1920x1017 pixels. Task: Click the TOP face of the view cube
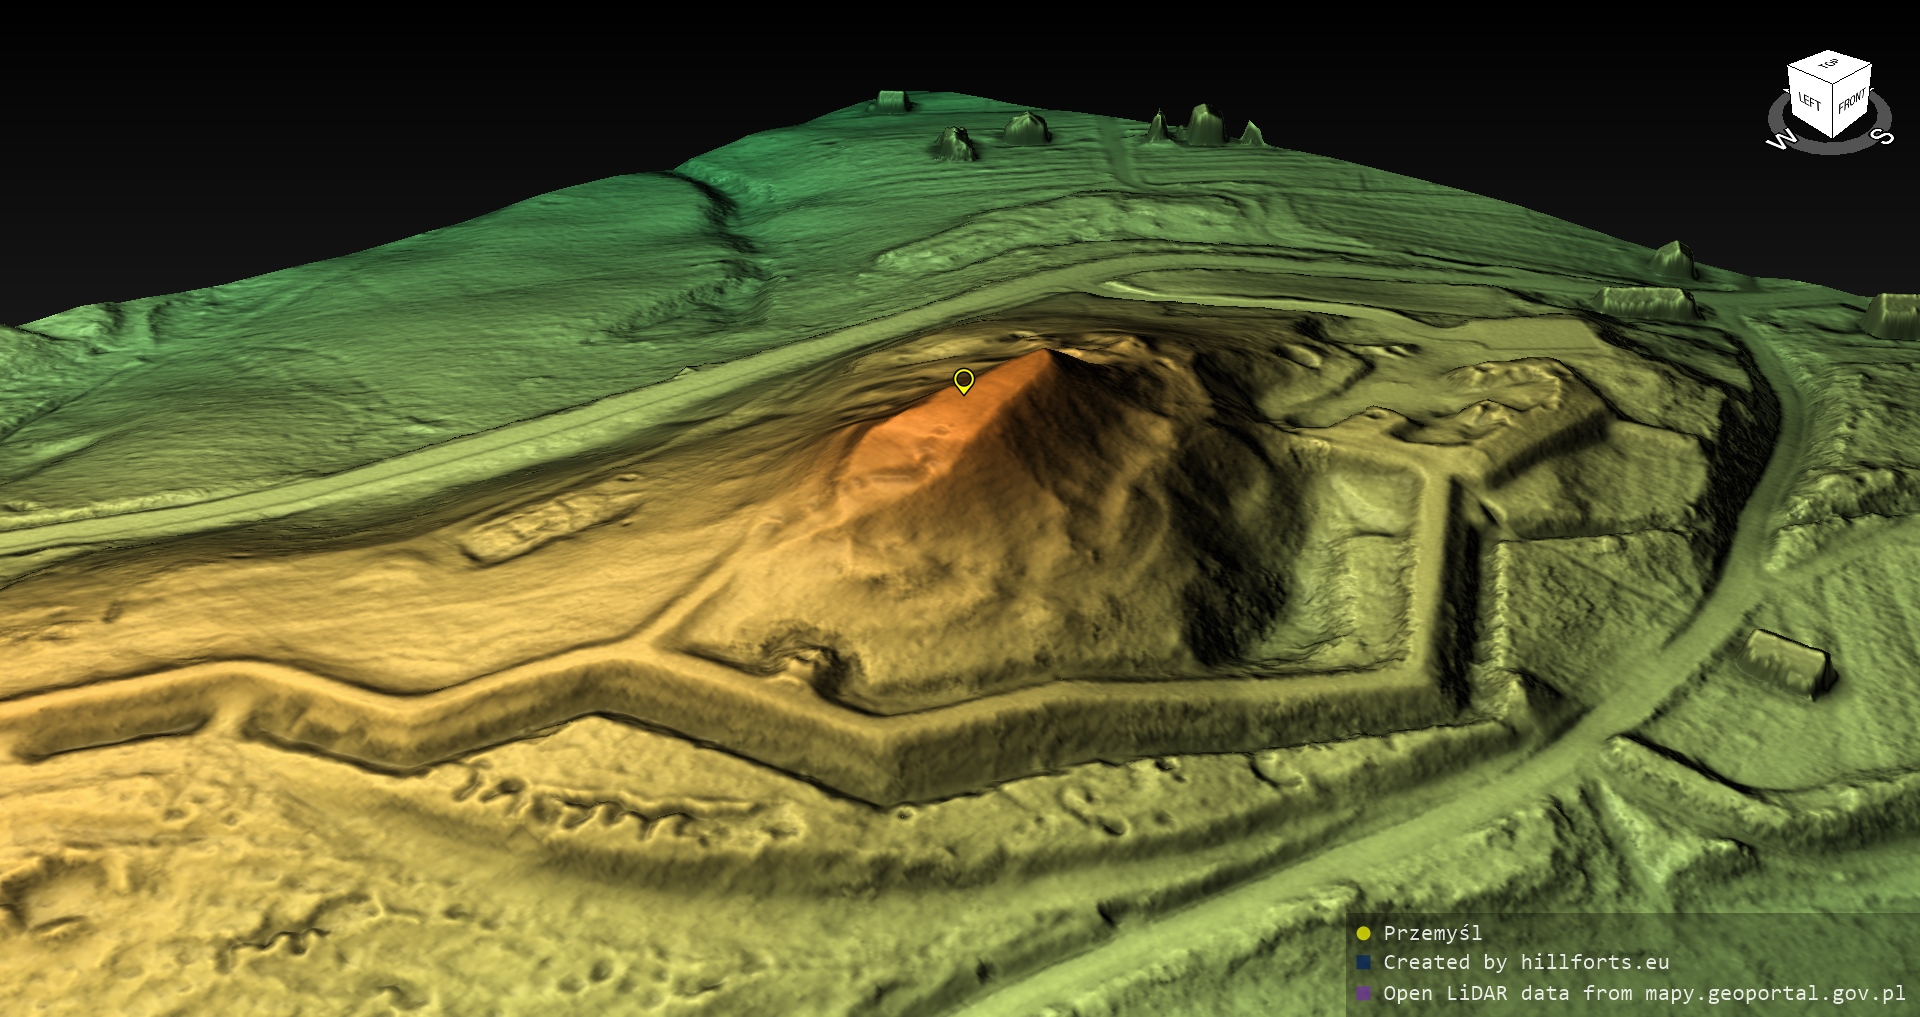pyautogui.click(x=1829, y=67)
